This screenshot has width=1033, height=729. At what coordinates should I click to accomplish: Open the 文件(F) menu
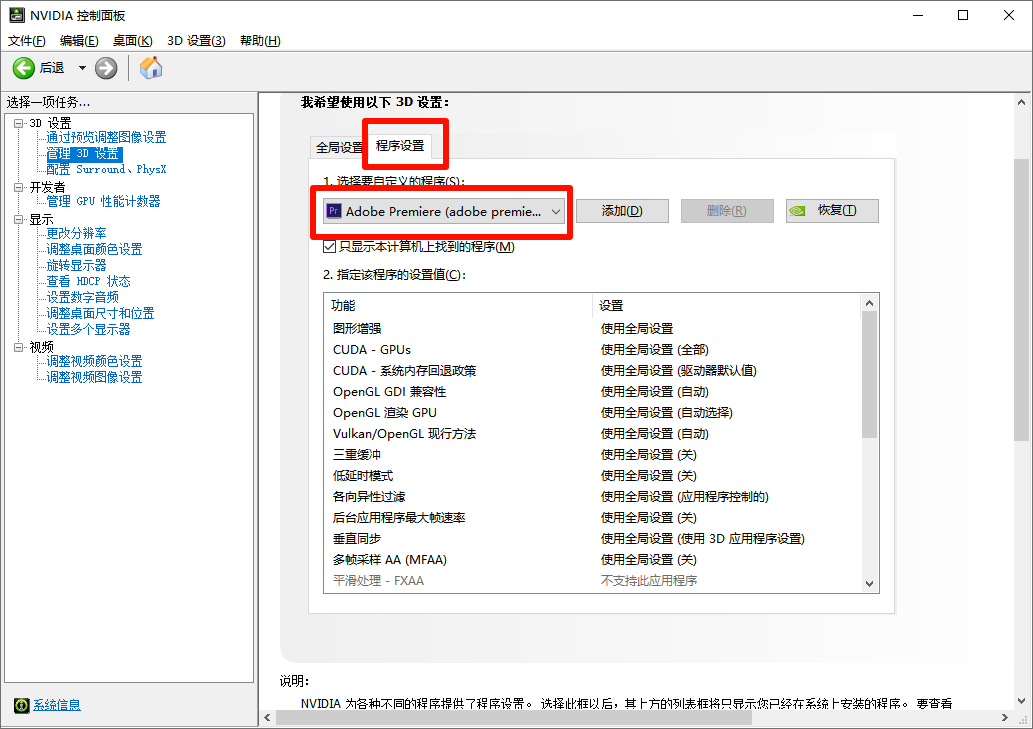tap(27, 41)
